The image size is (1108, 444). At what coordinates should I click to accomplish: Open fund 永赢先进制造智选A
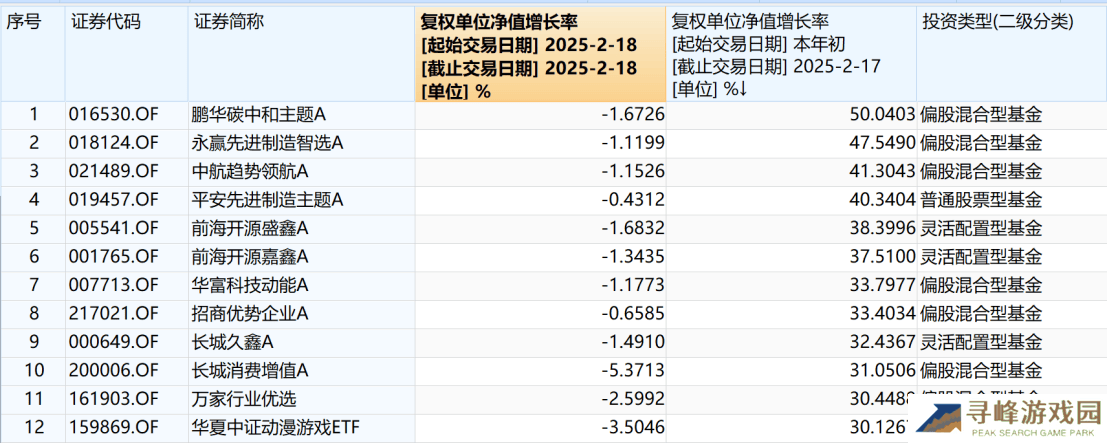tap(268, 144)
